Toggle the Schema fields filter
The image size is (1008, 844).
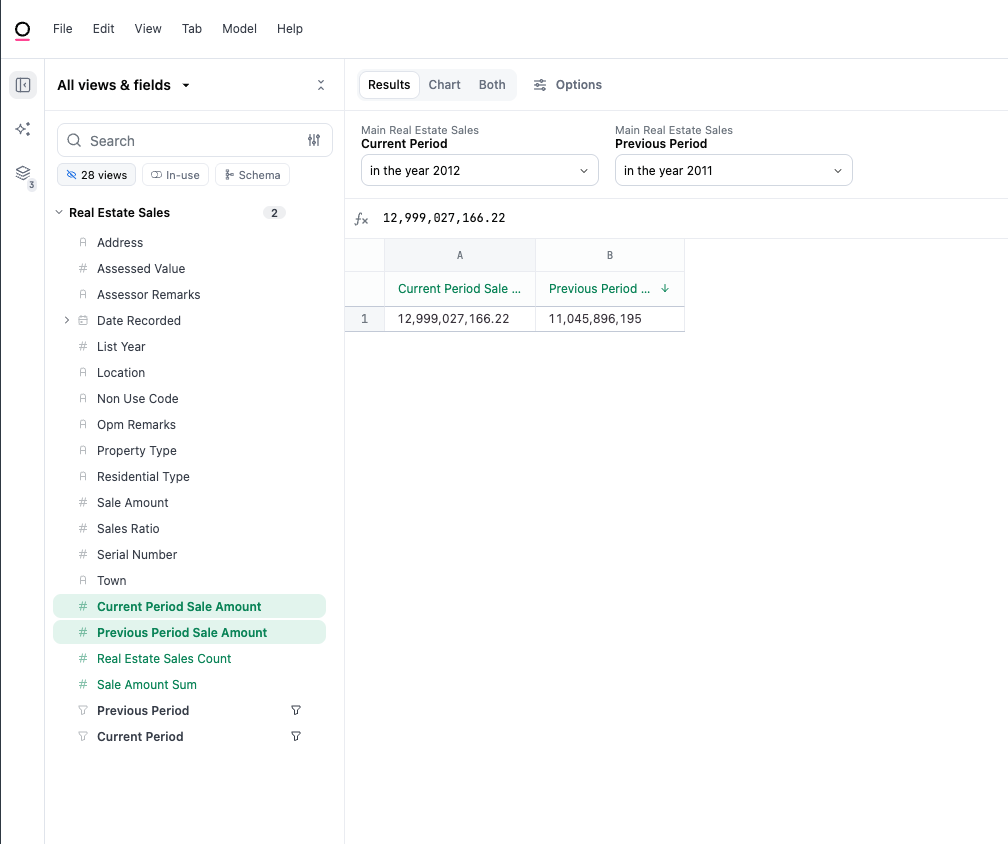(x=252, y=175)
